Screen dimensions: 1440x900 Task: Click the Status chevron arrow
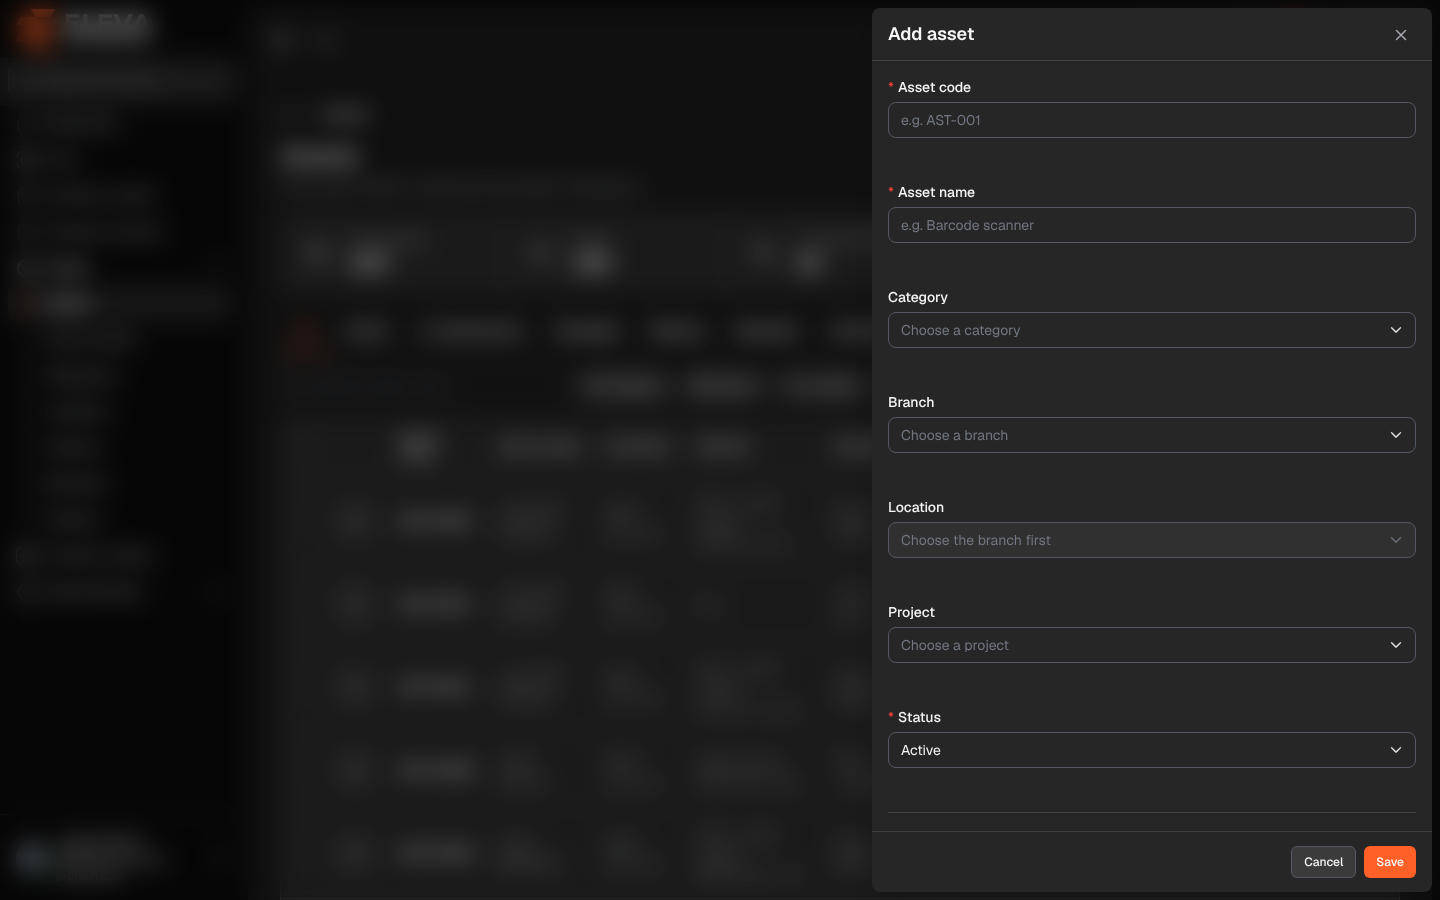tap(1396, 750)
